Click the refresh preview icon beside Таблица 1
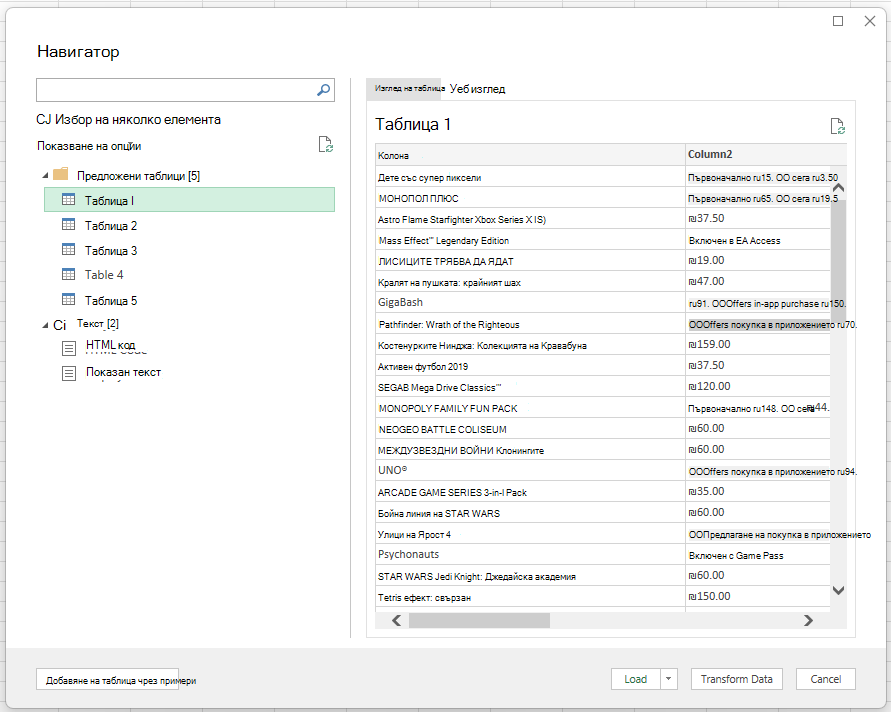This screenshot has height=712, width=891. point(838,126)
